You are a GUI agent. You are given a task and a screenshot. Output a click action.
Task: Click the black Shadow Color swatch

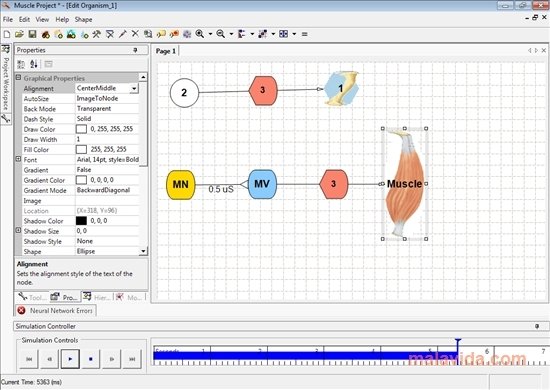coord(81,221)
